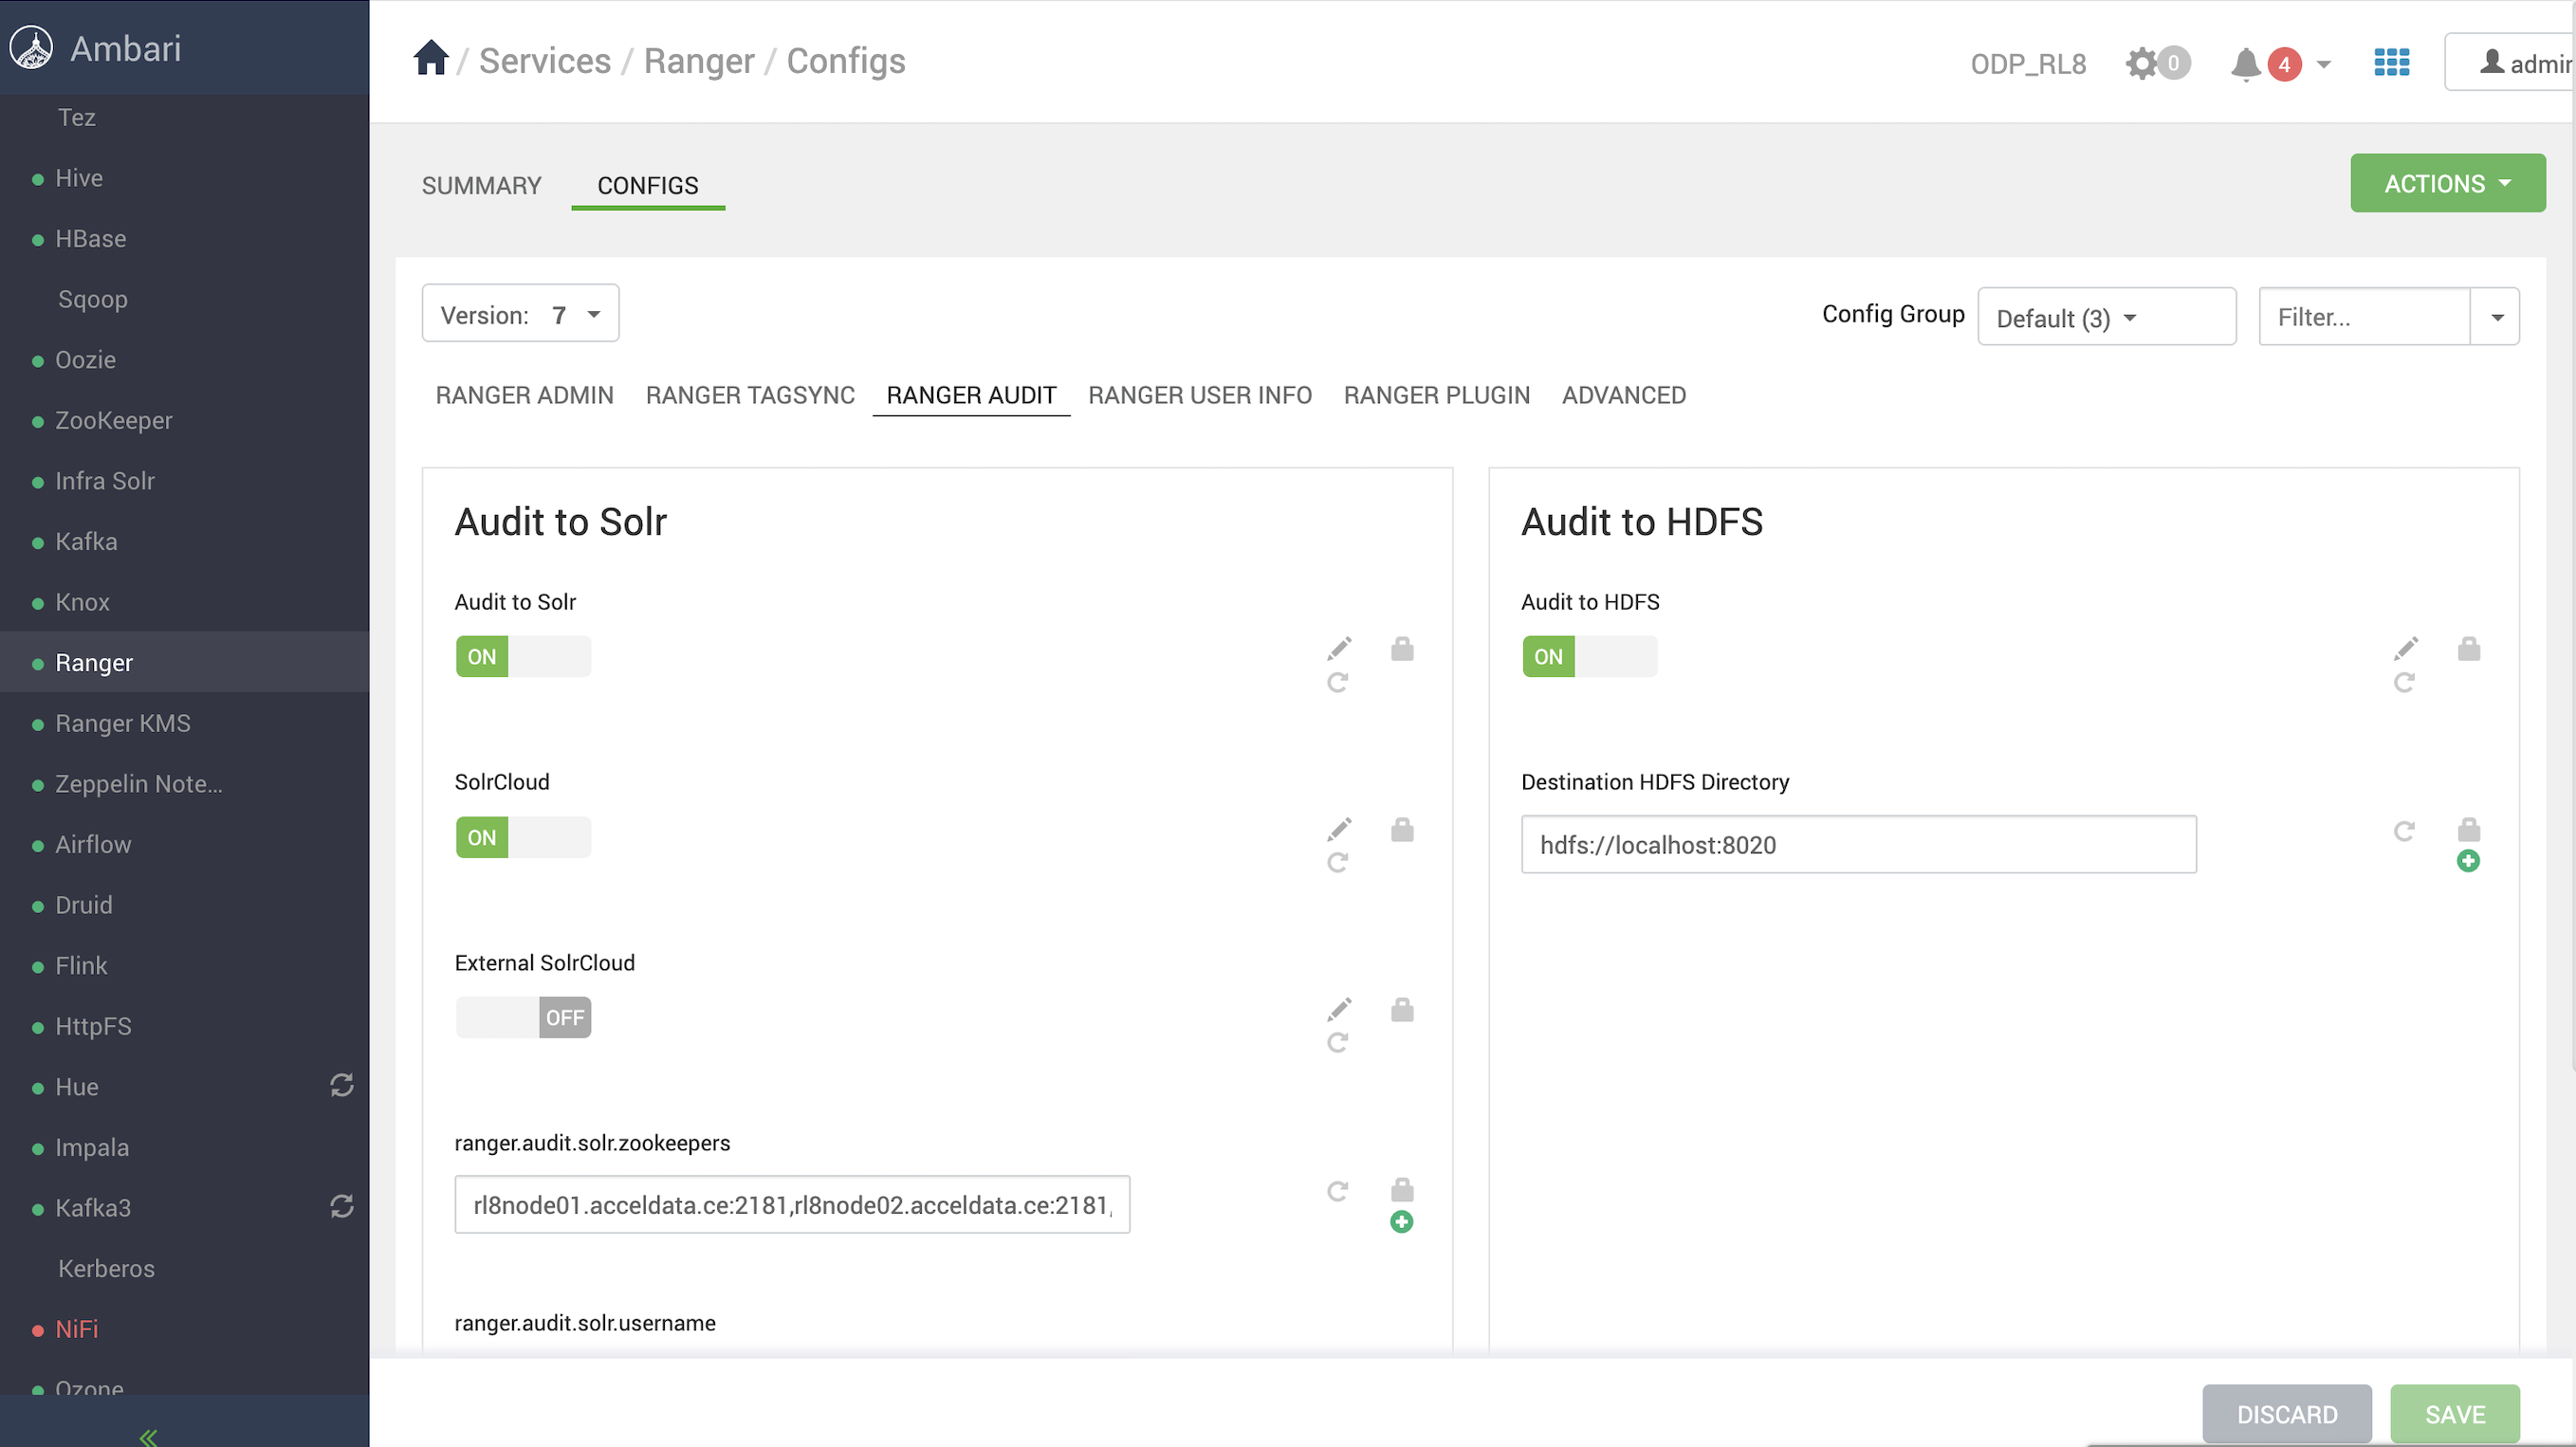Toggle the SolrCloud switch
Screen dimensions: 2576x1447
point(523,837)
